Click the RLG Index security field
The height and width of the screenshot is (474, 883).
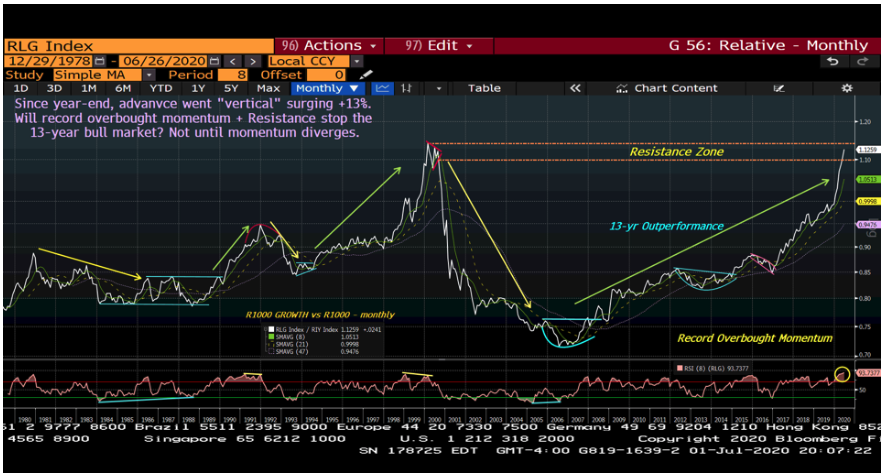point(139,46)
